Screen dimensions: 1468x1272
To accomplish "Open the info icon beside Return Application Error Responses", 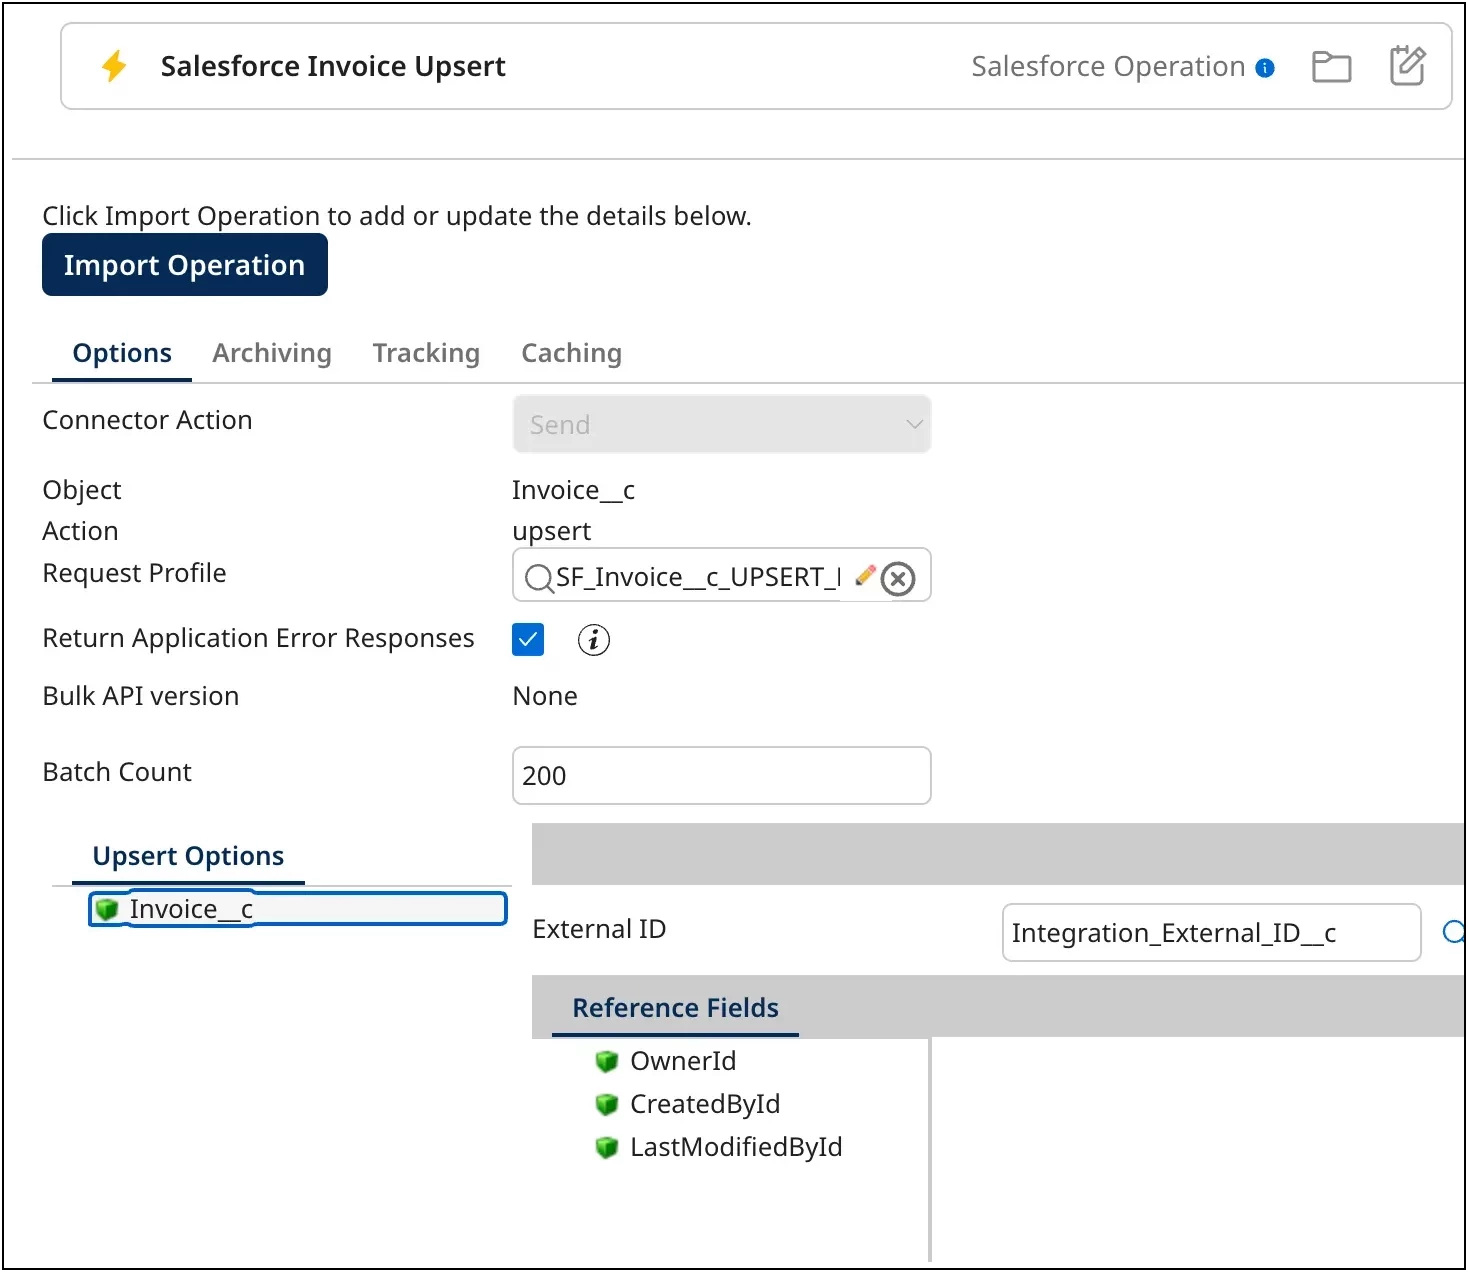I will tap(593, 640).
